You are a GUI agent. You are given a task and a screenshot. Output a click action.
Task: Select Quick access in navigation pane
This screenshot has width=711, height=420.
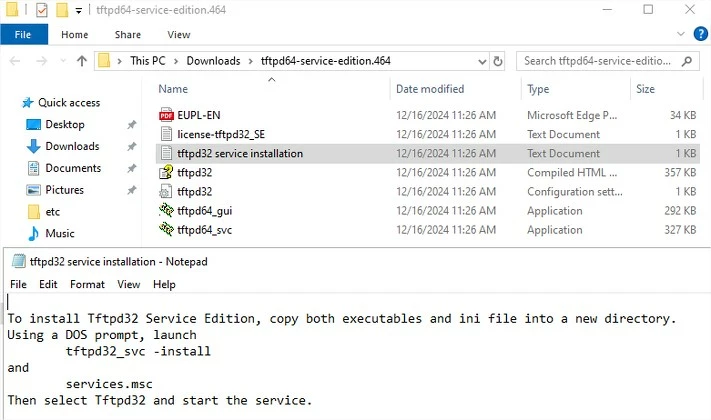(x=69, y=103)
